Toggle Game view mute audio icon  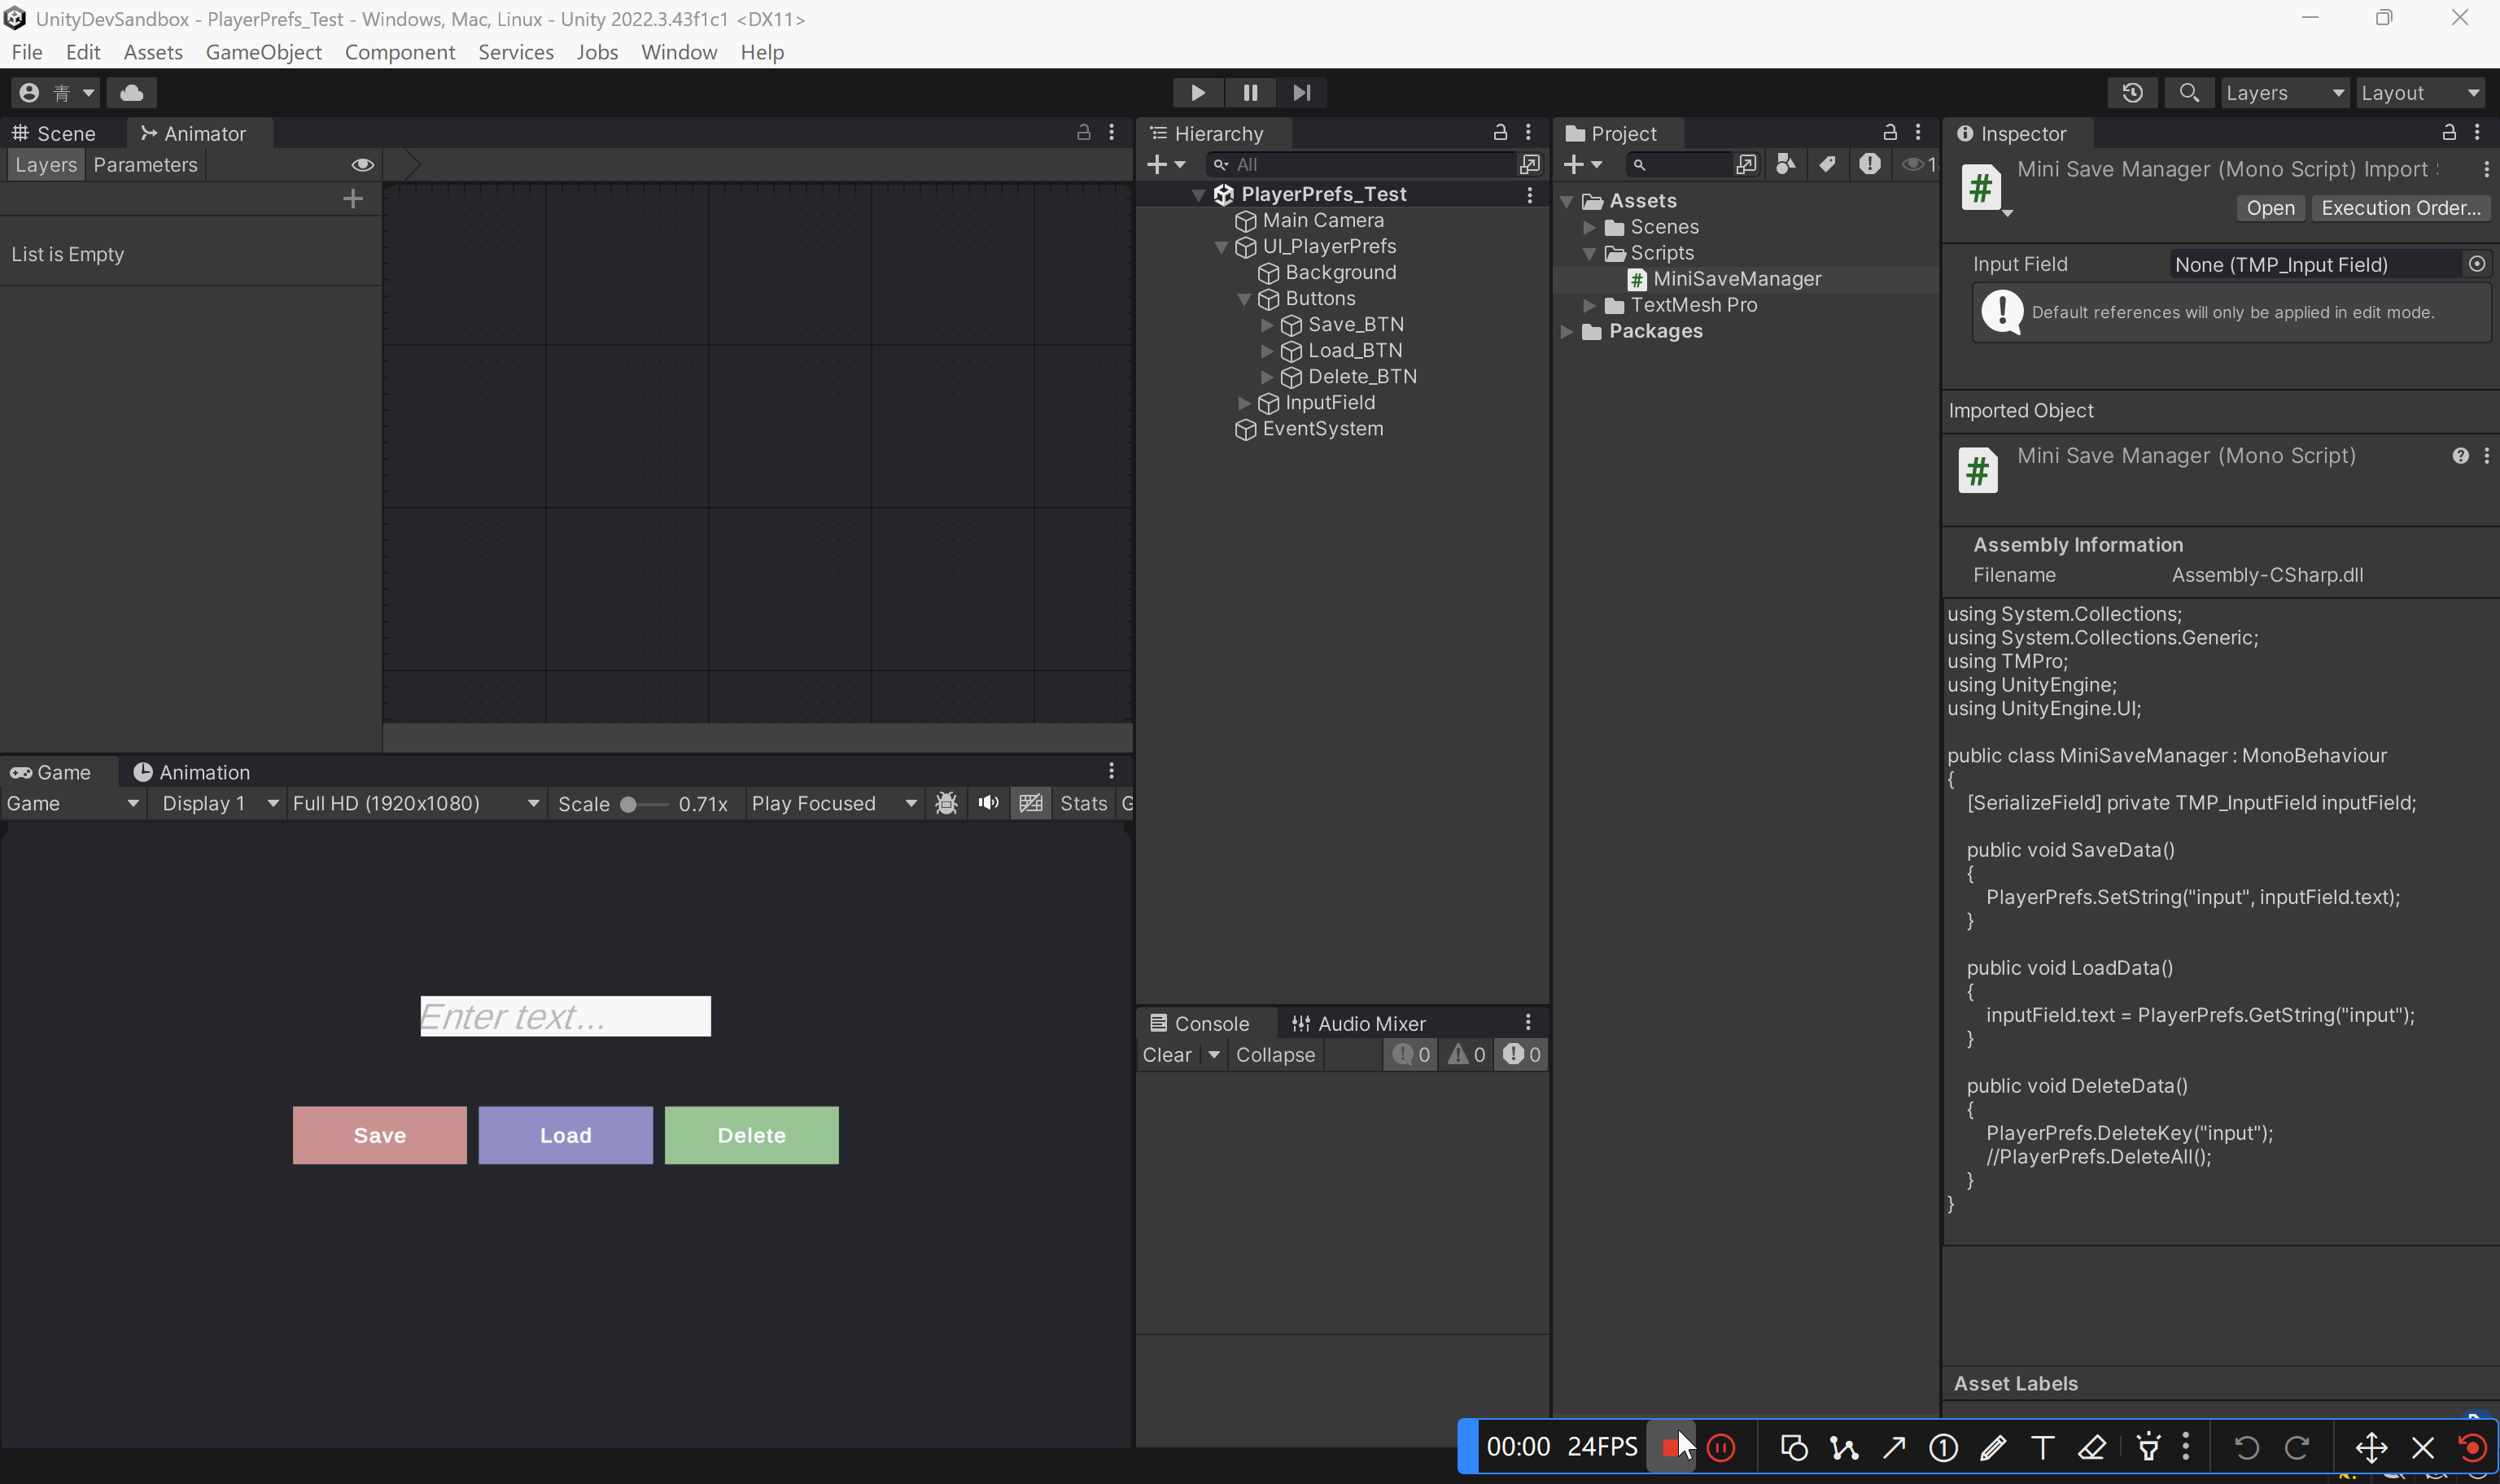(988, 803)
